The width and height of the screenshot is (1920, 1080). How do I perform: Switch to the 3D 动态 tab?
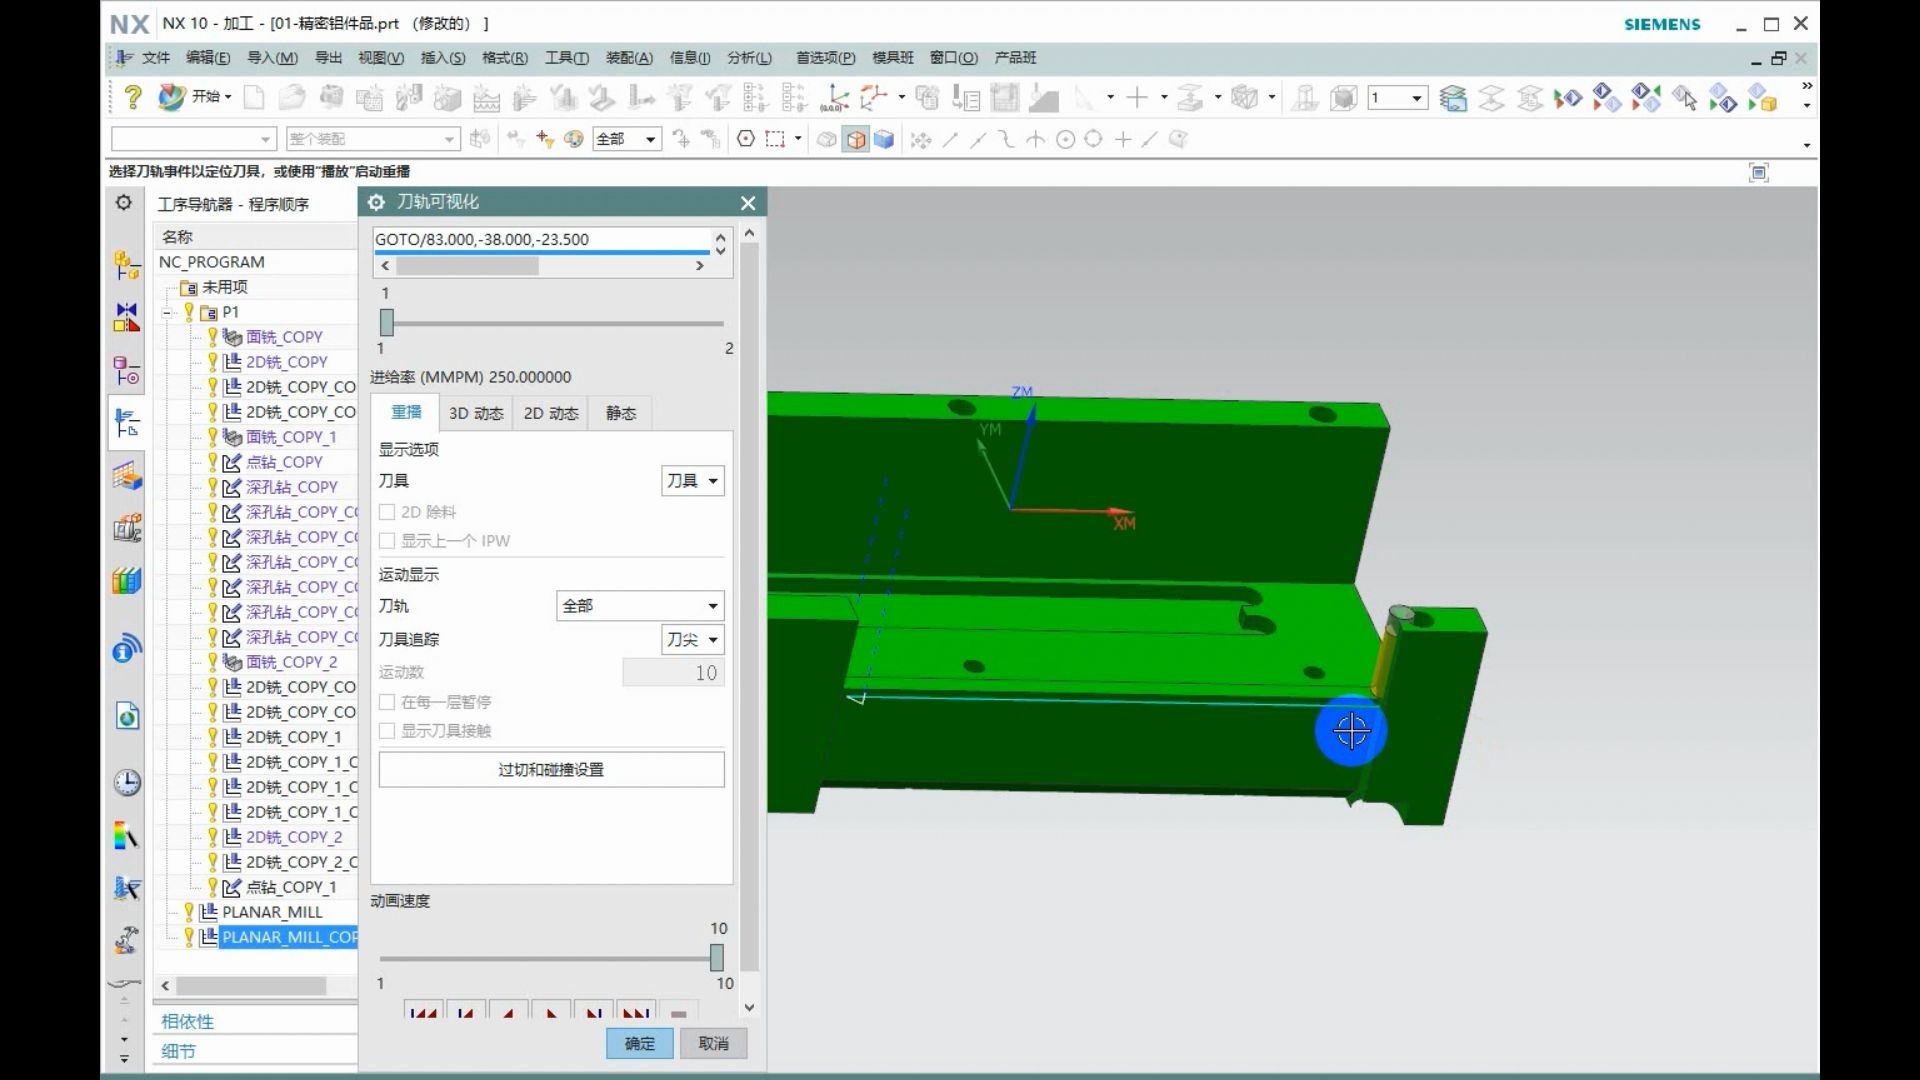tap(475, 413)
